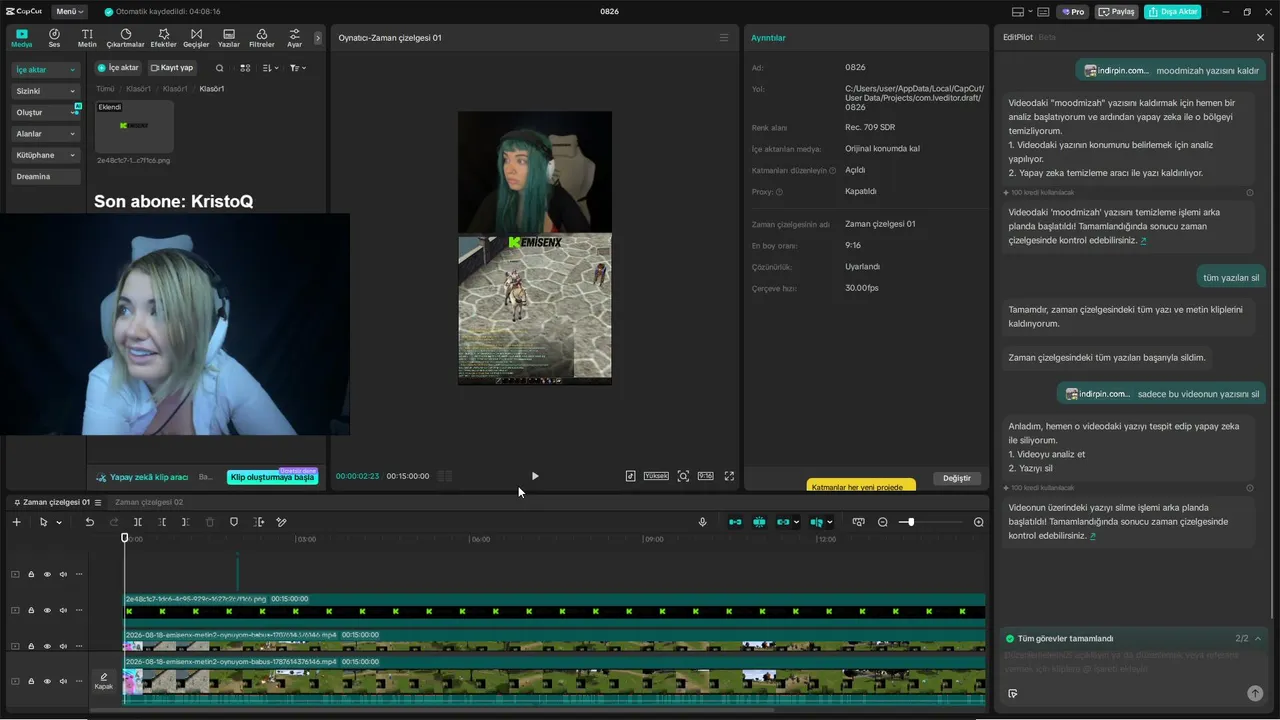Click Tümü in the media breadcrumb
This screenshot has width=1280, height=720.
[105, 89]
